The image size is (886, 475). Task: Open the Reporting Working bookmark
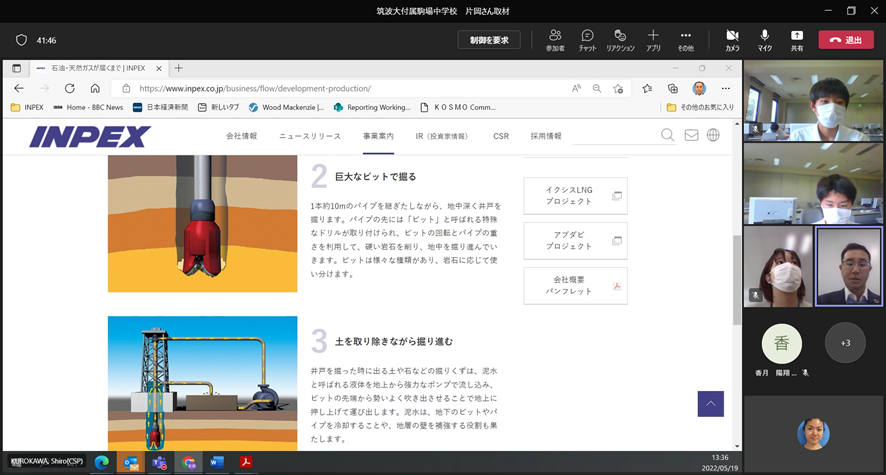(x=372, y=107)
